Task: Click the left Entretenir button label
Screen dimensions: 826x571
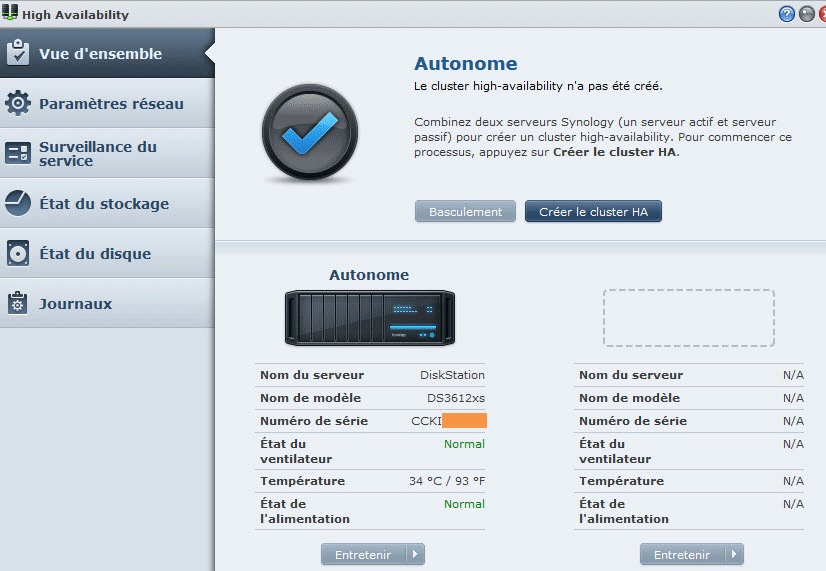Action: [363, 554]
